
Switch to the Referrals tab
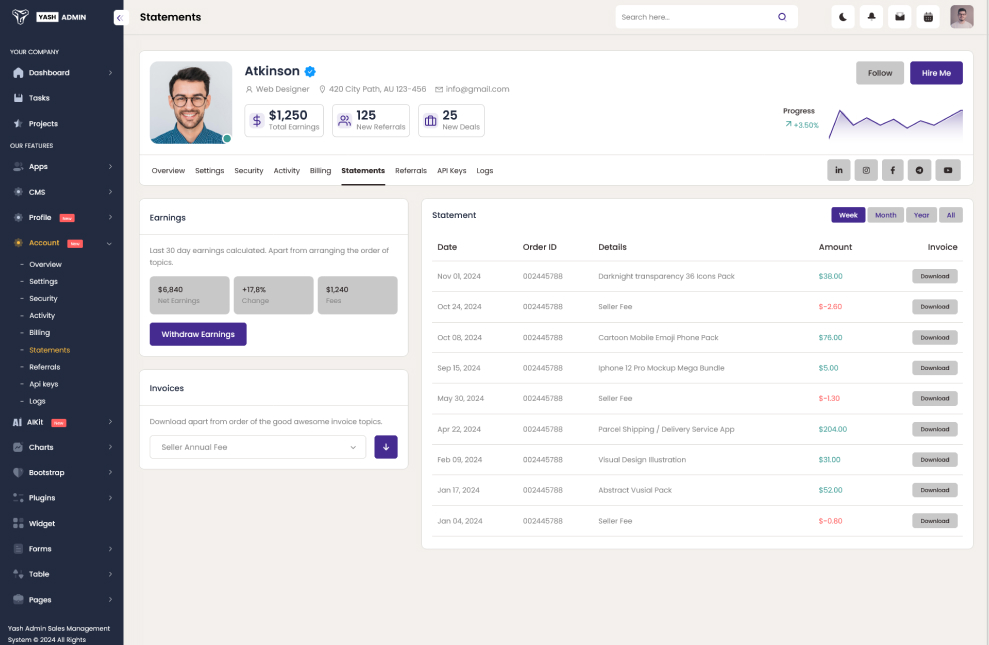(x=411, y=171)
